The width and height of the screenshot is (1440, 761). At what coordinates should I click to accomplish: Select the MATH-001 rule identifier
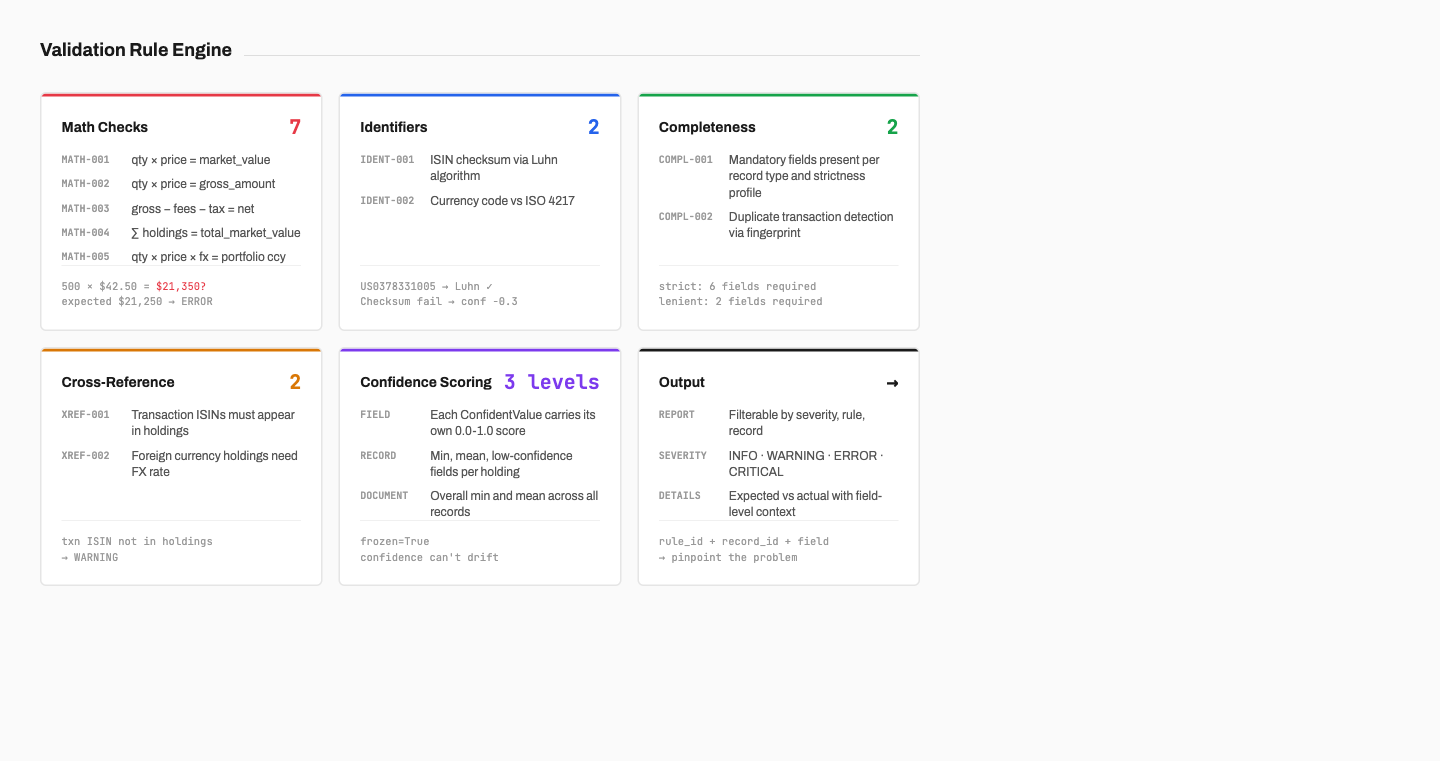pyautogui.click(x=85, y=159)
